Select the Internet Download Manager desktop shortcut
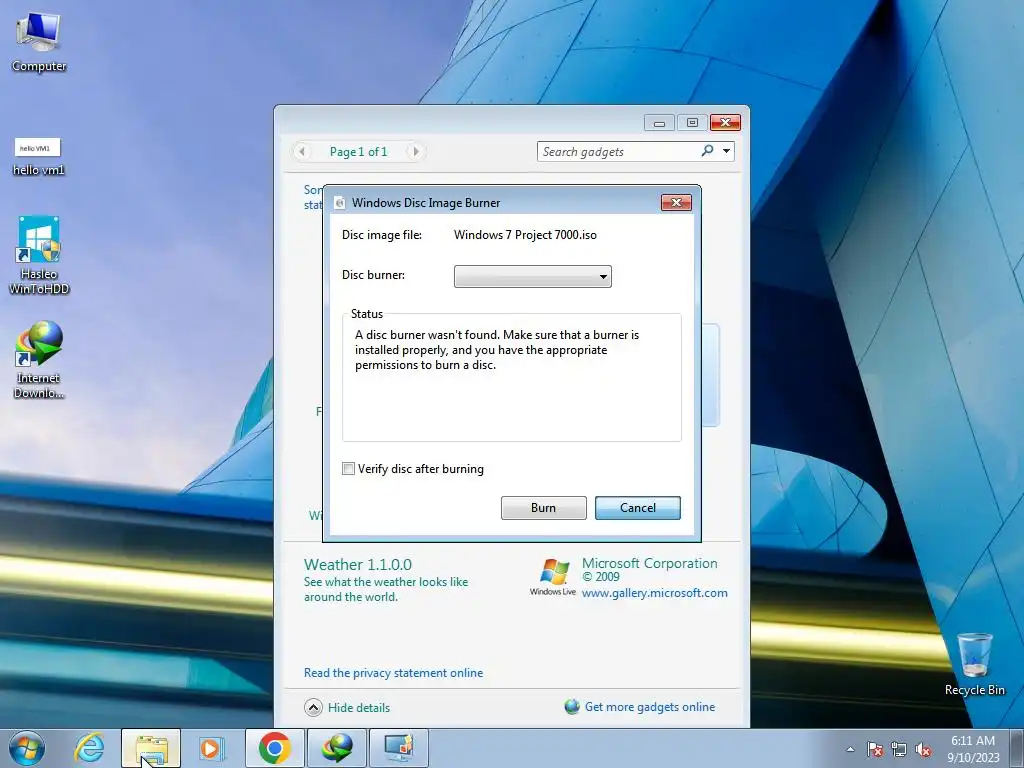 tap(39, 360)
